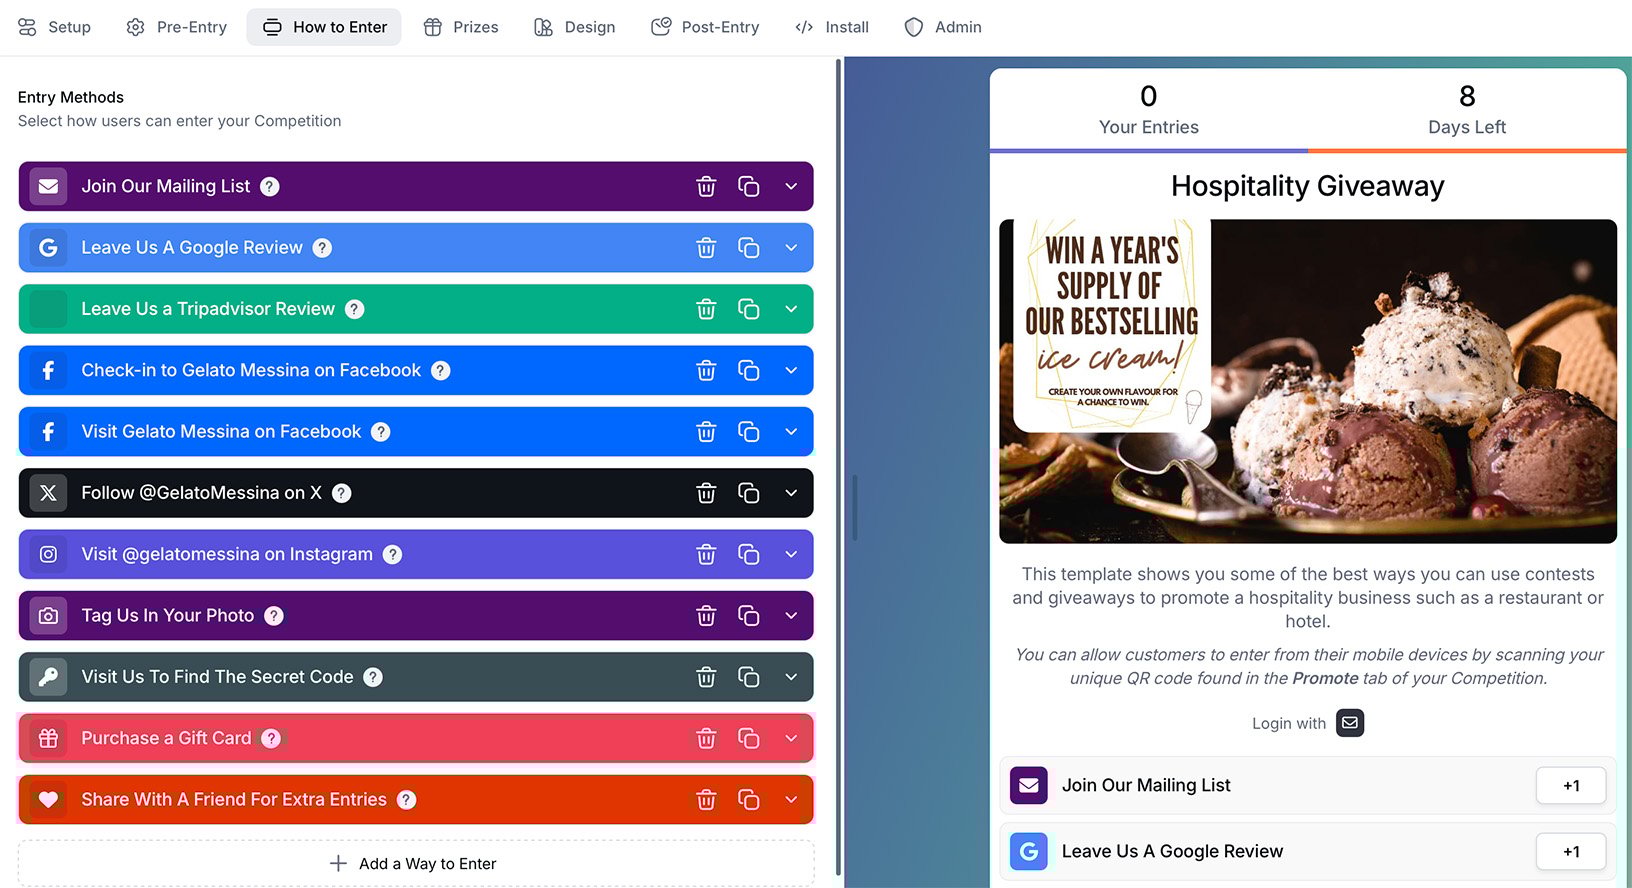This screenshot has width=1632, height=888.
Task: Click the Hospitality Giveaway title
Action: pyautogui.click(x=1308, y=186)
